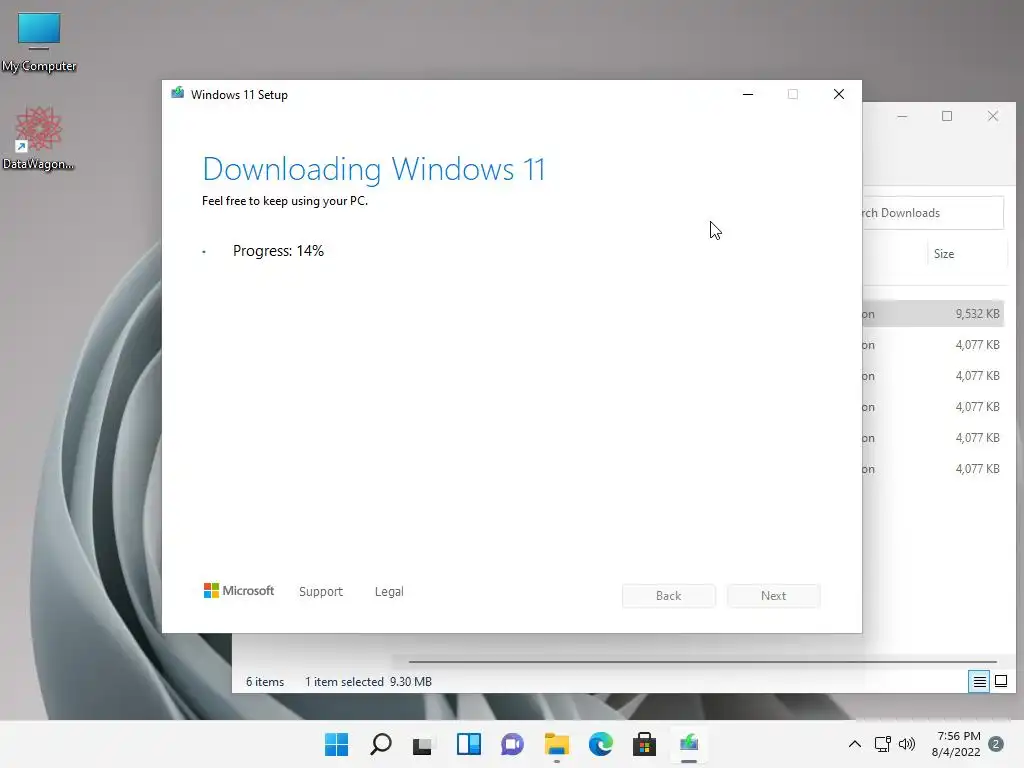Screen dimensions: 1024x768
Task: Open the network status tray icon
Action: pyautogui.click(x=882, y=744)
